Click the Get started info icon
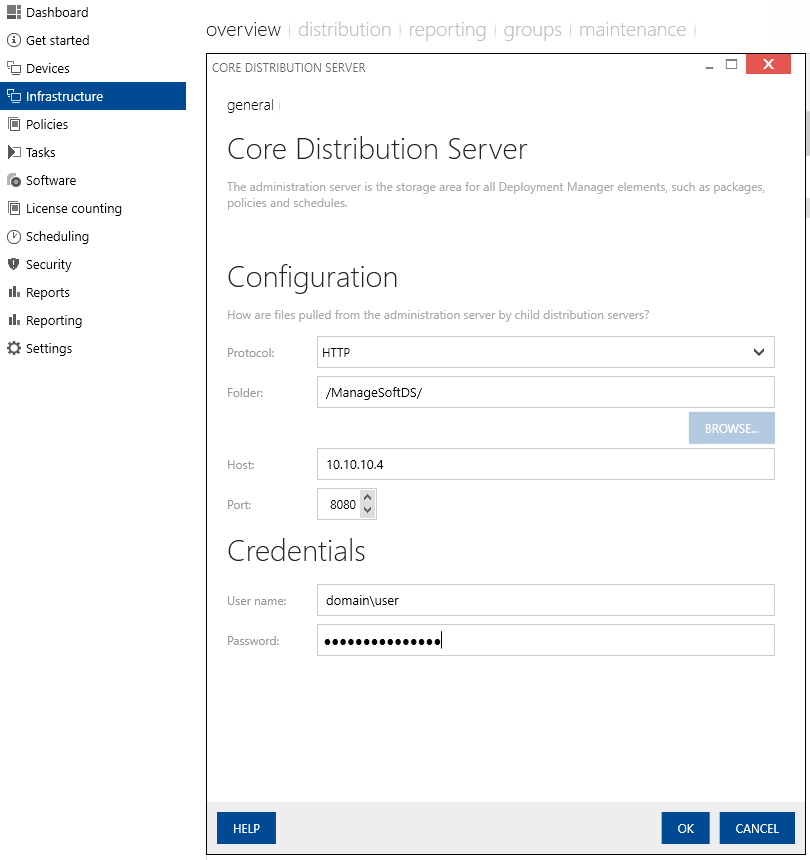 pos(14,40)
